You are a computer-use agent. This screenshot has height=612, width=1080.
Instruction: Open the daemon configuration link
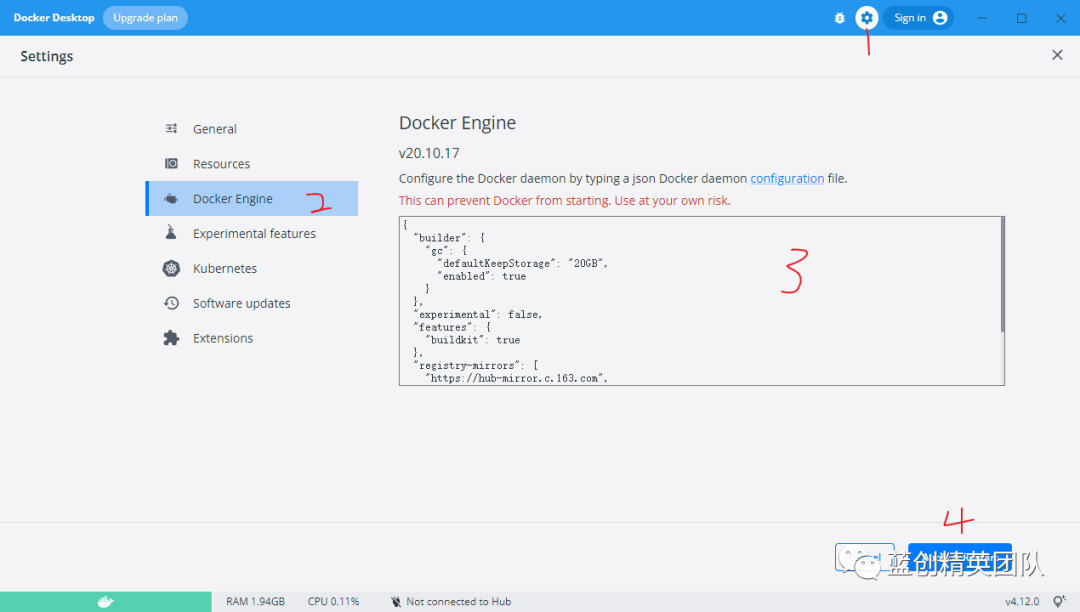[x=787, y=178]
